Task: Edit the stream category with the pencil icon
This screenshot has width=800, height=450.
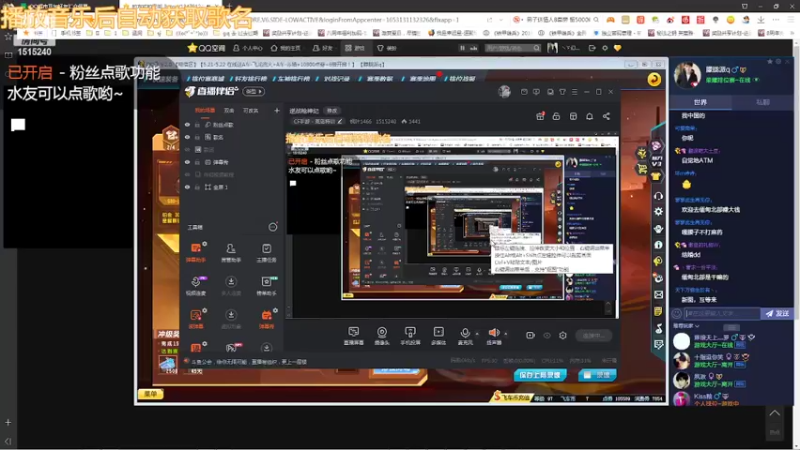Action: (x=340, y=121)
